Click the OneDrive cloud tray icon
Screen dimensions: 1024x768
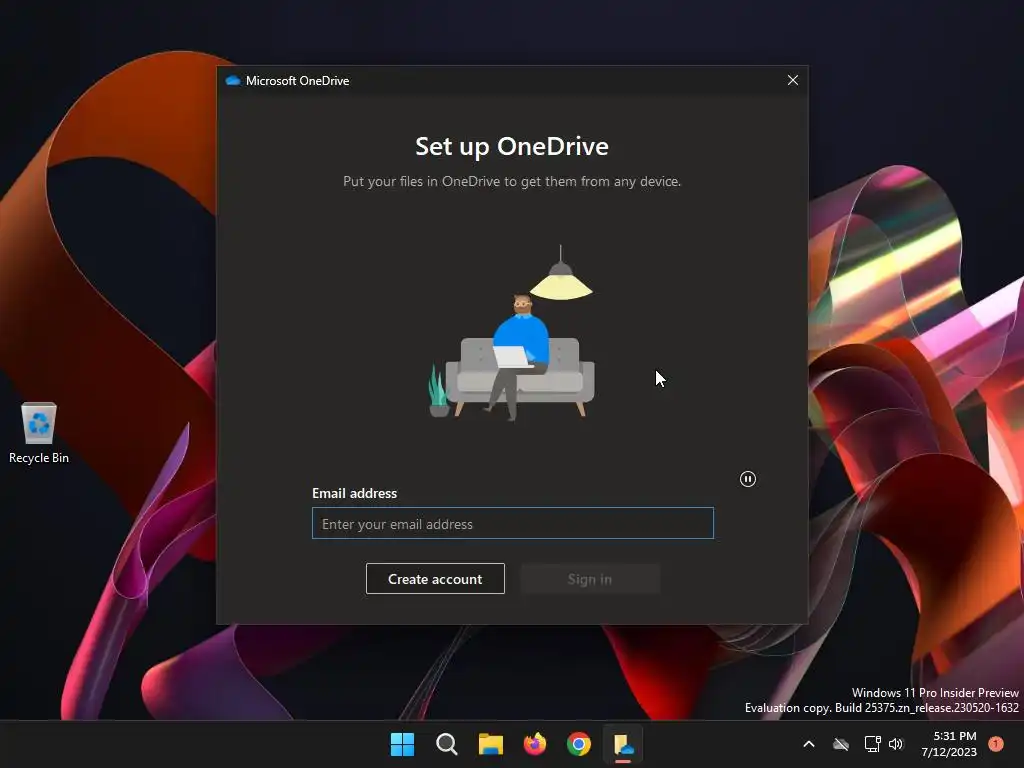point(841,744)
